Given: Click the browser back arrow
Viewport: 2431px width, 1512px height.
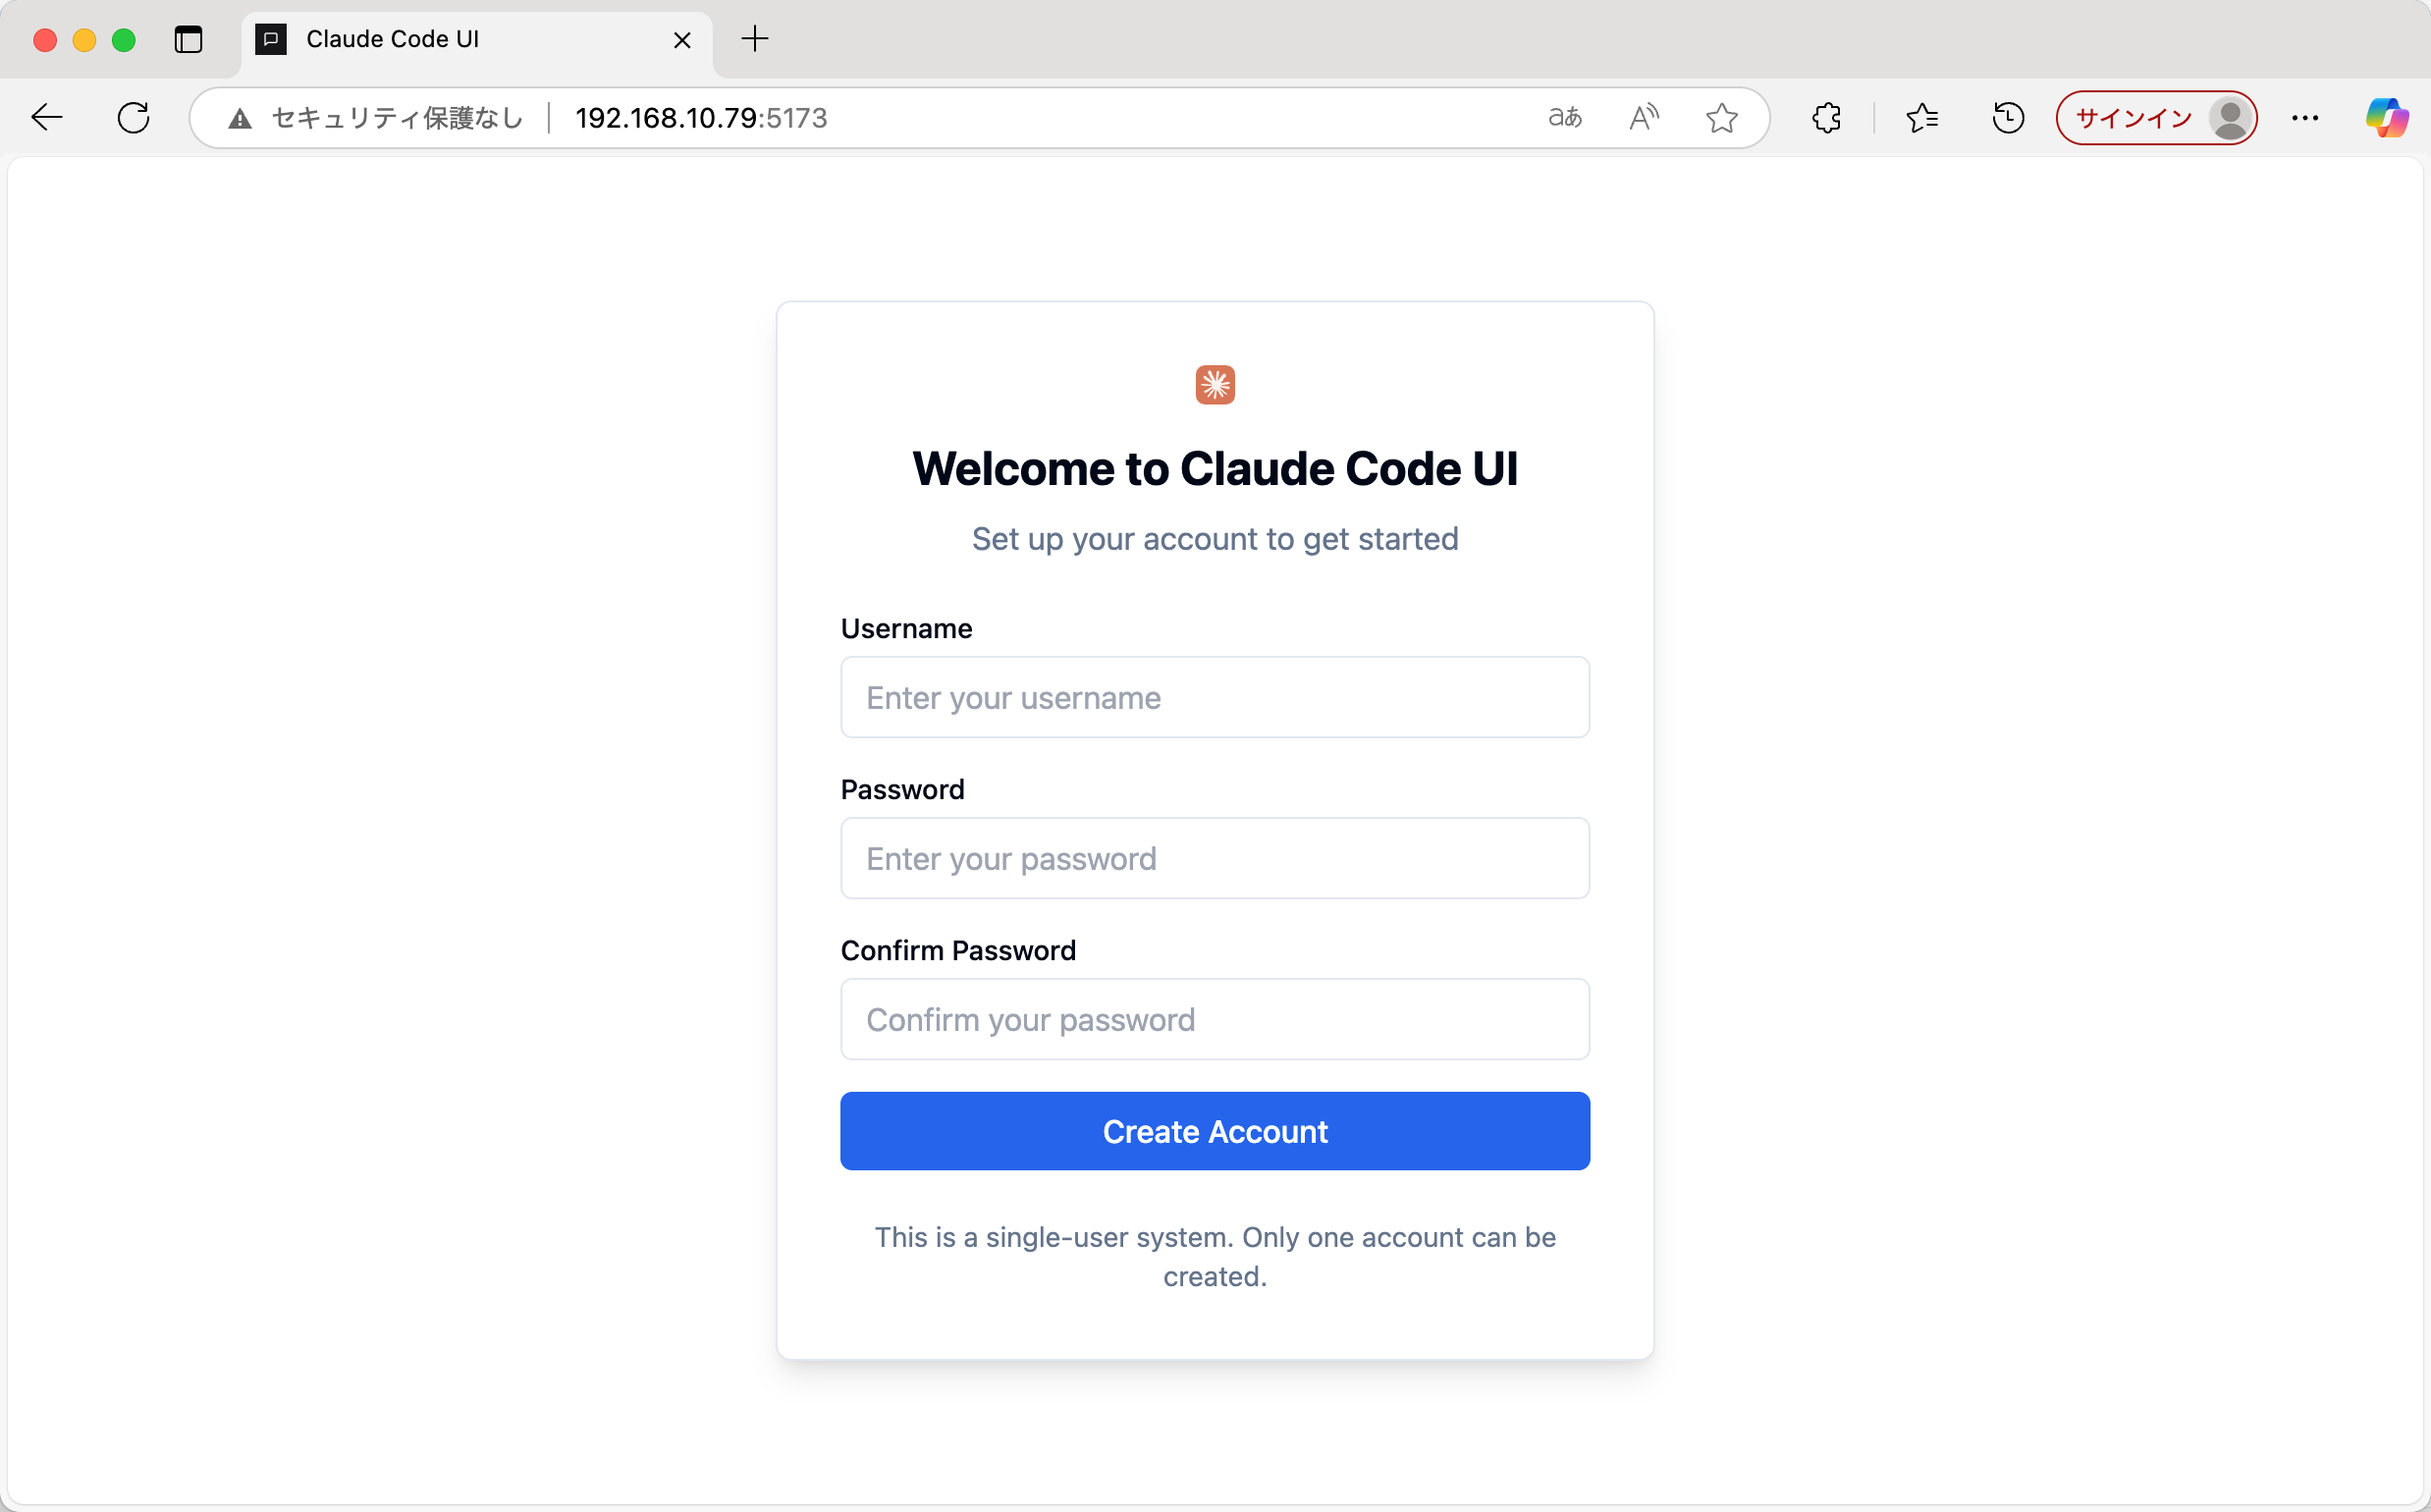Looking at the screenshot, I should tap(47, 118).
